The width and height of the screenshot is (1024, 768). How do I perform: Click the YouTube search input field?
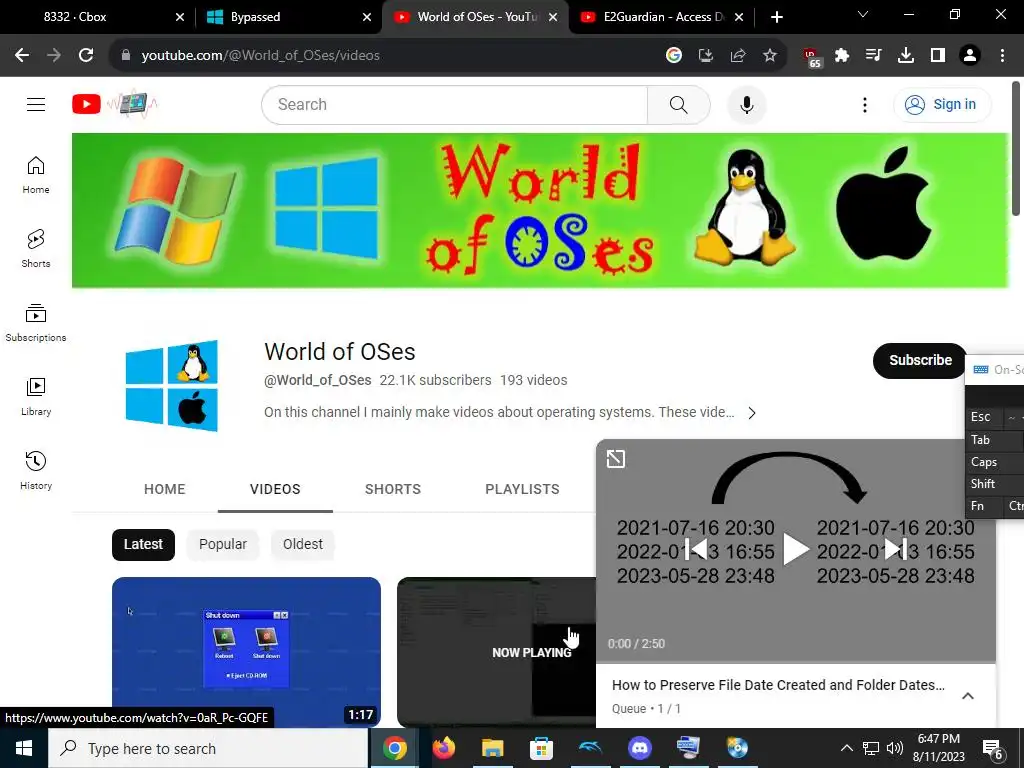pyautogui.click(x=455, y=104)
